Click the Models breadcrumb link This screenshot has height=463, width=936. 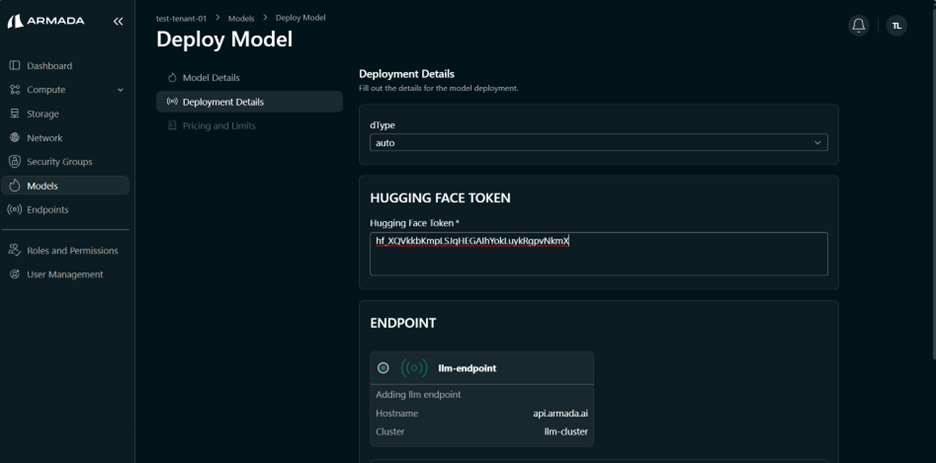(x=241, y=18)
